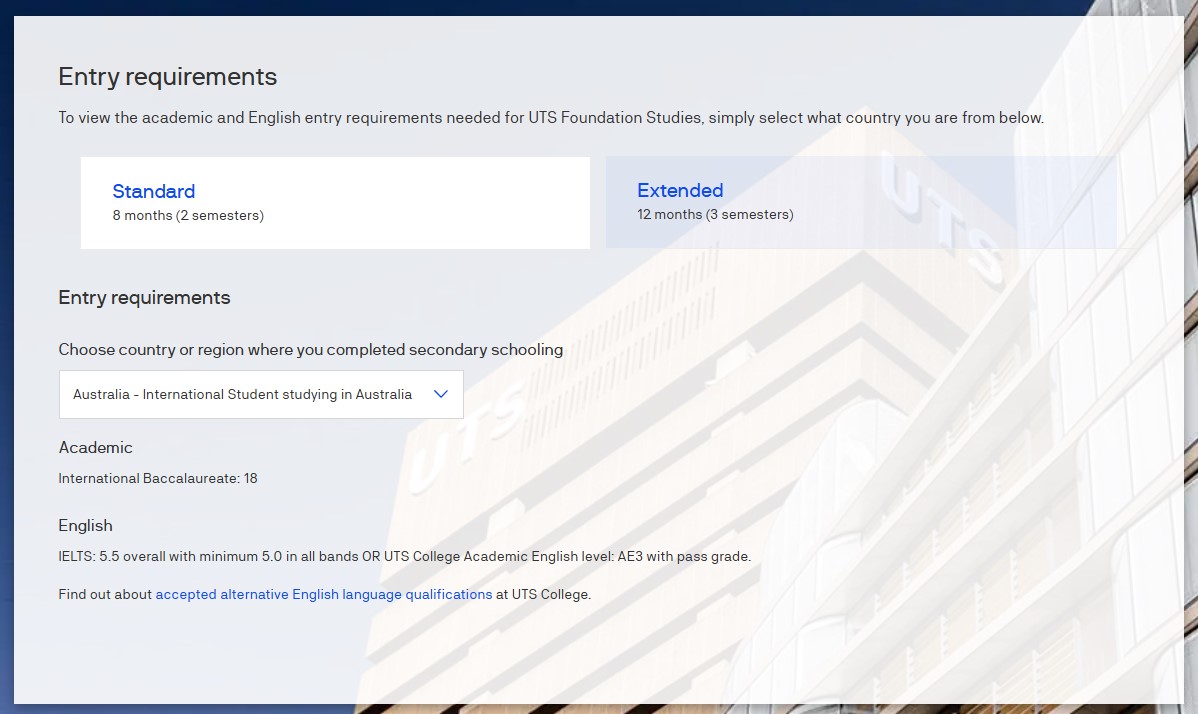The height and width of the screenshot is (714, 1198).
Task: Click the '8 months (2 semesters)' text
Action: (x=188, y=215)
